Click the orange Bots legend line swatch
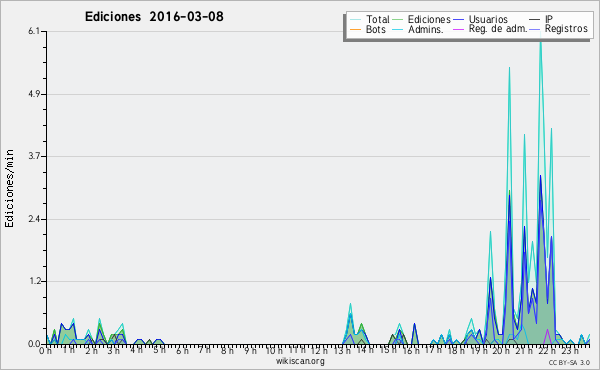Viewport: 600px width, 370px height. coord(355,29)
